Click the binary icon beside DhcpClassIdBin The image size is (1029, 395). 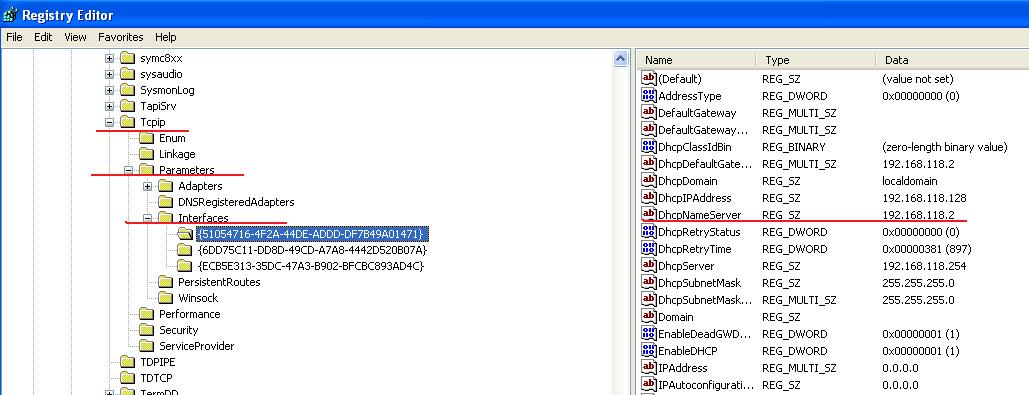[x=649, y=147]
